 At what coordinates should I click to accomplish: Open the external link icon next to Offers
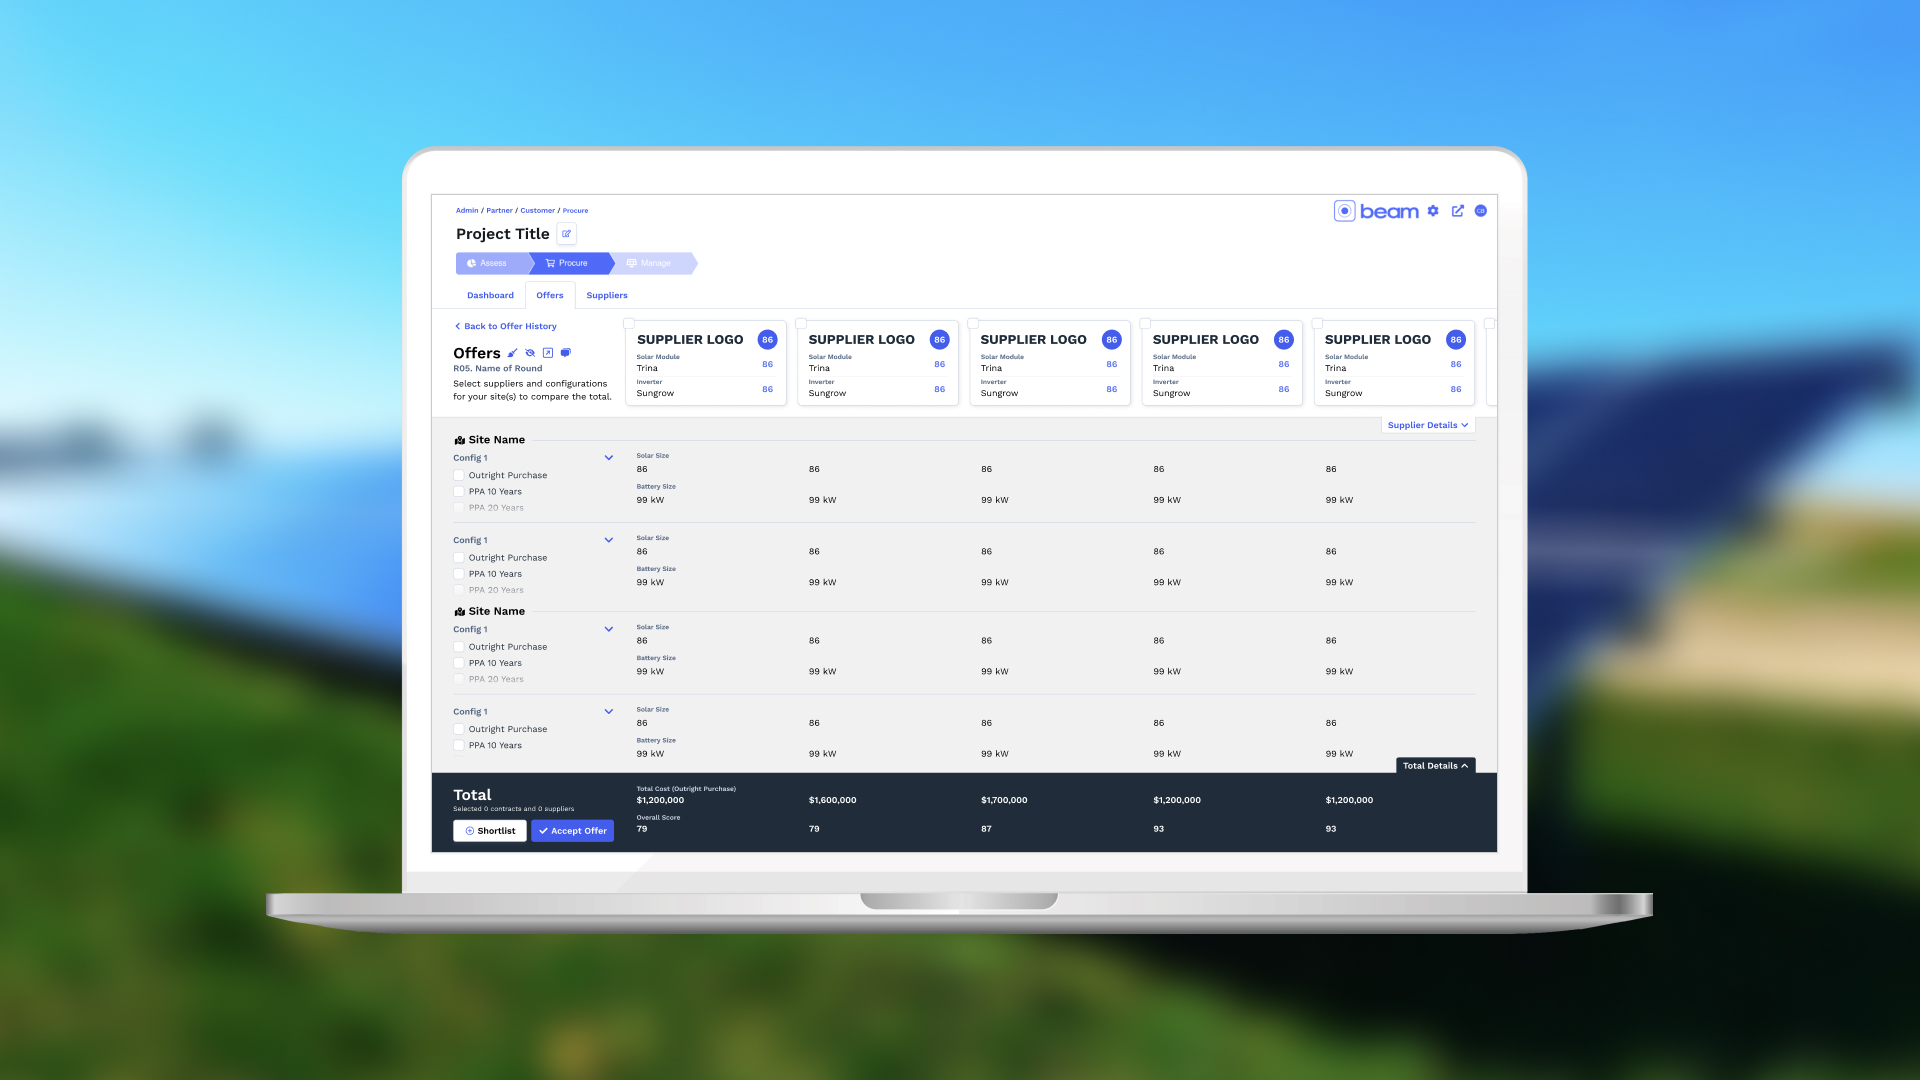click(548, 353)
